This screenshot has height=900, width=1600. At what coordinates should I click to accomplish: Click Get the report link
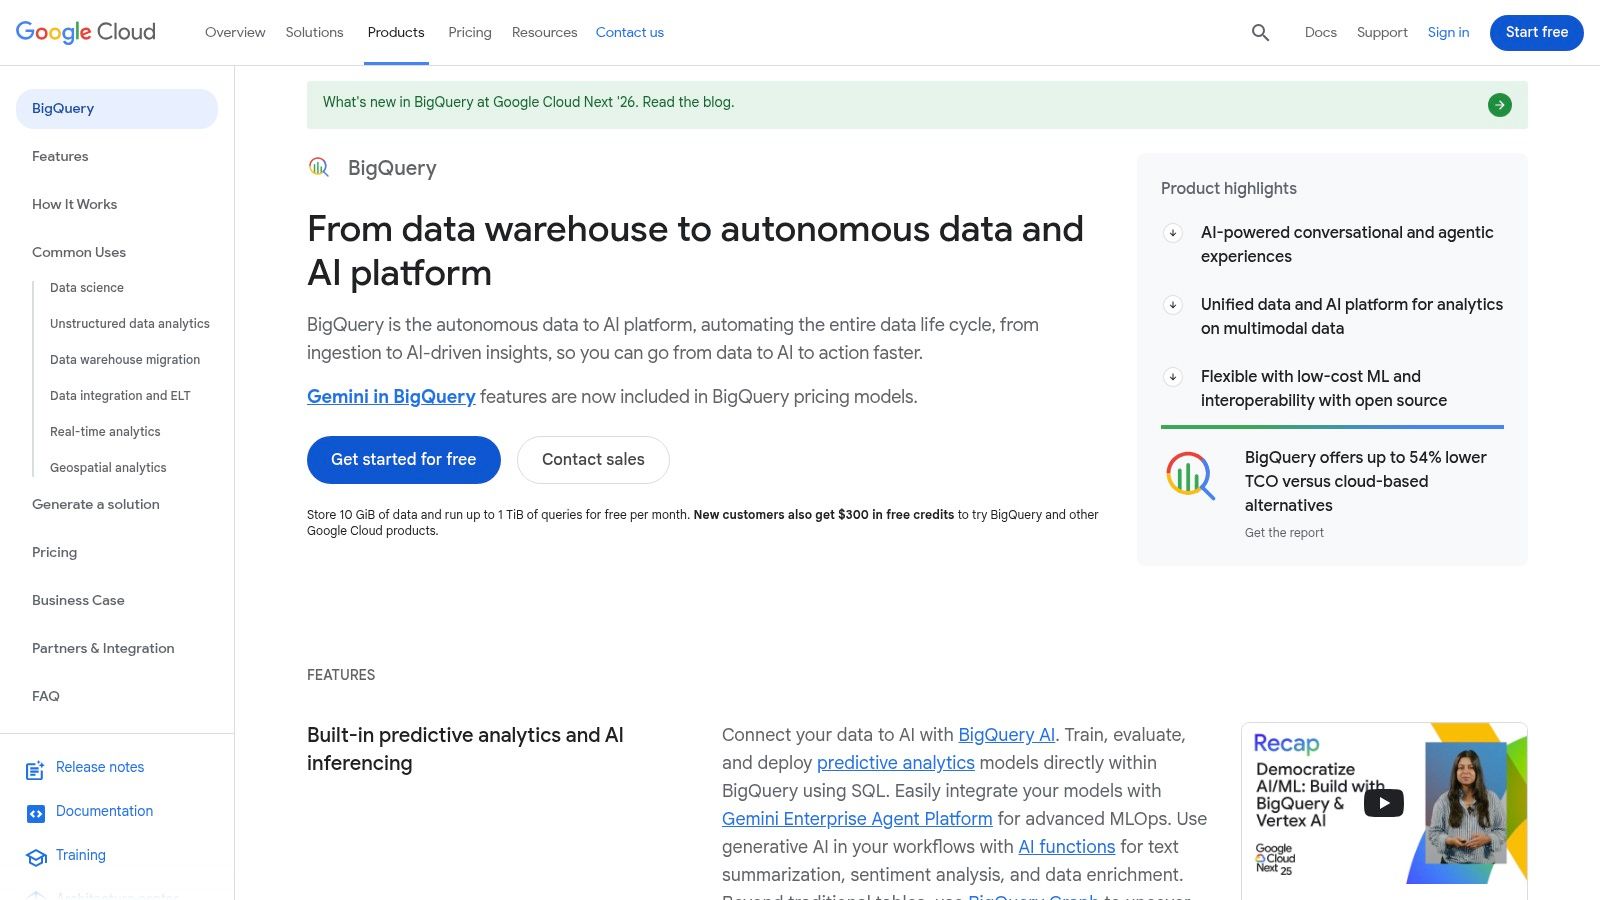[1284, 533]
